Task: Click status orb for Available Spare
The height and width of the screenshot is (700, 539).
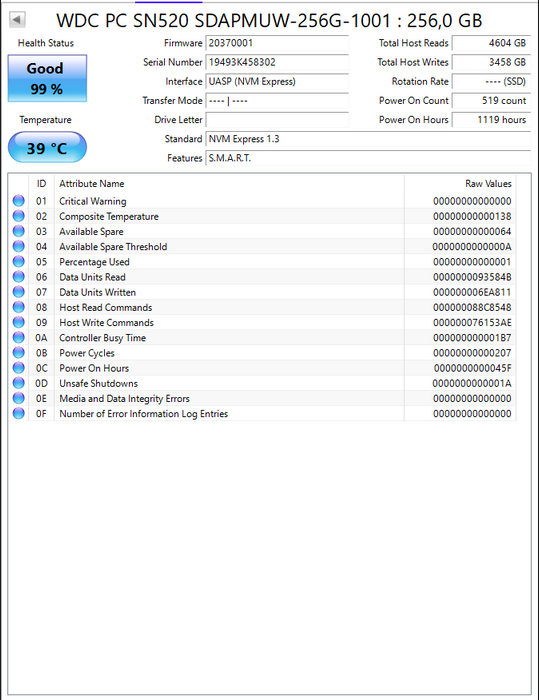Action: click(19, 231)
